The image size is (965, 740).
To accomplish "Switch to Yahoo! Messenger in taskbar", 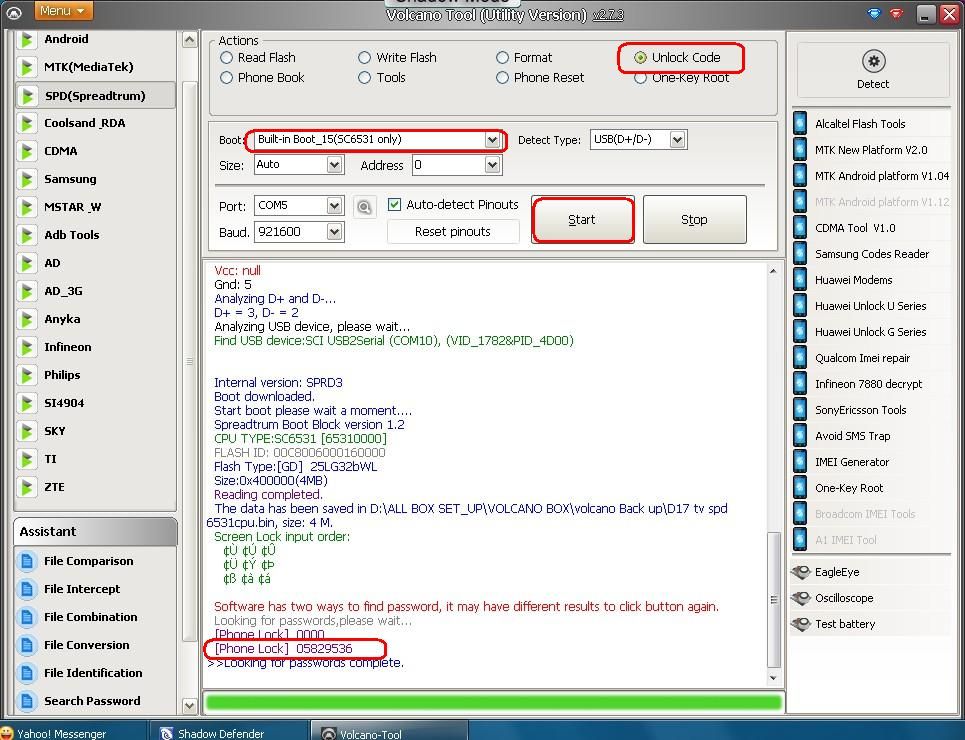I will coord(61,733).
